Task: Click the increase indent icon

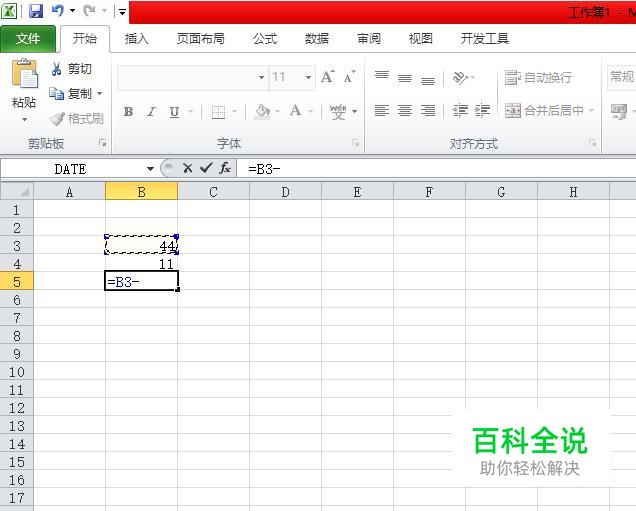Action: [x=482, y=110]
